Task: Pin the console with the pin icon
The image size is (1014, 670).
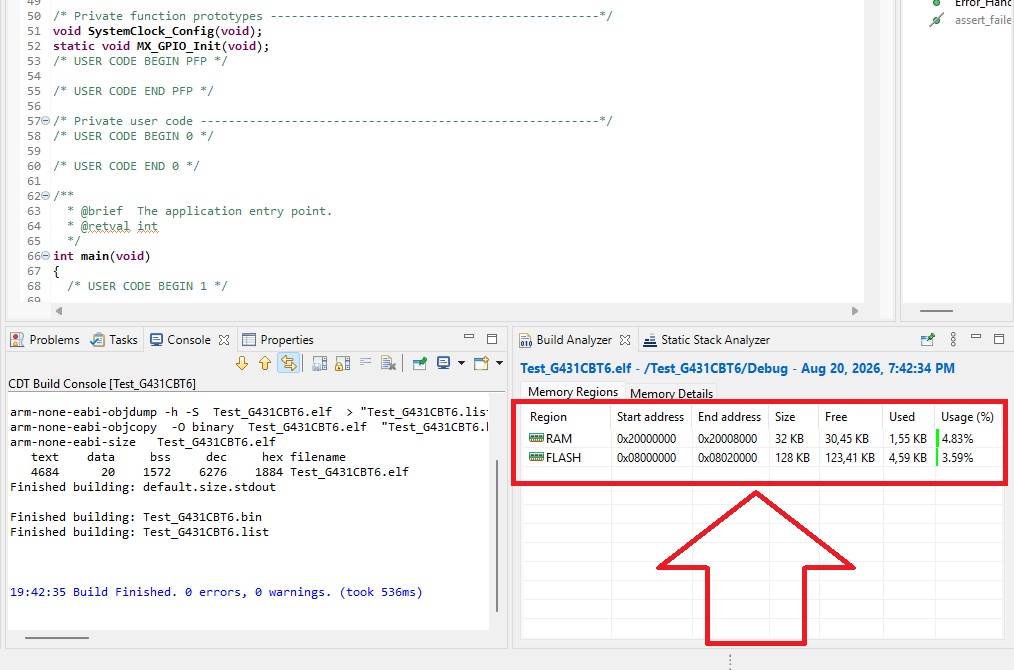Action: coord(420,363)
